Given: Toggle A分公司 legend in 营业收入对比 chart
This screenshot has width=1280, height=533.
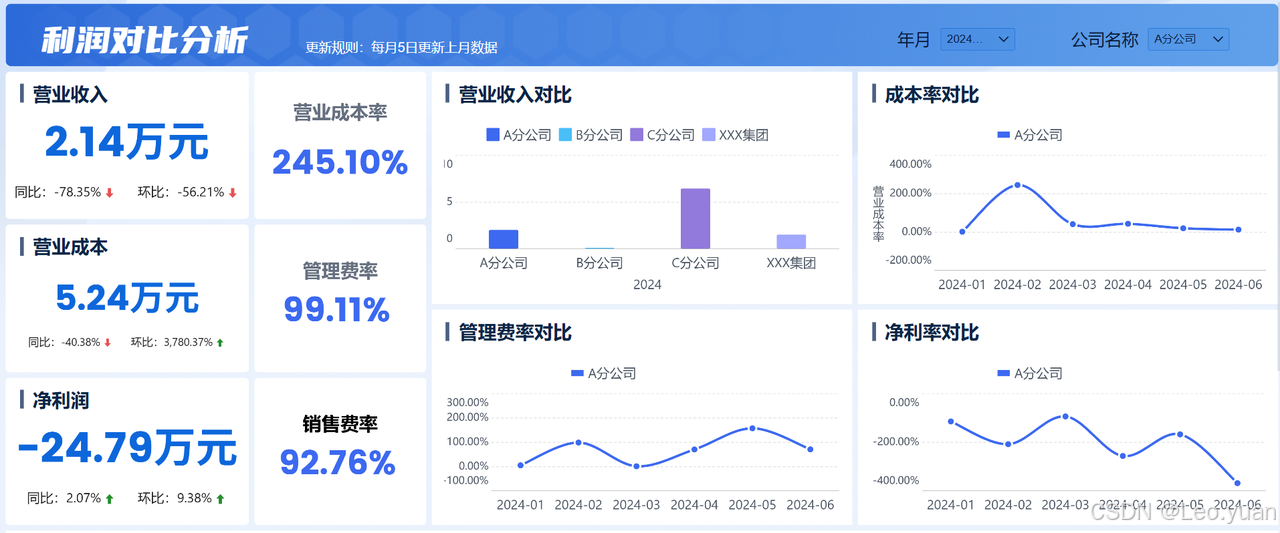Looking at the screenshot, I should (518, 135).
